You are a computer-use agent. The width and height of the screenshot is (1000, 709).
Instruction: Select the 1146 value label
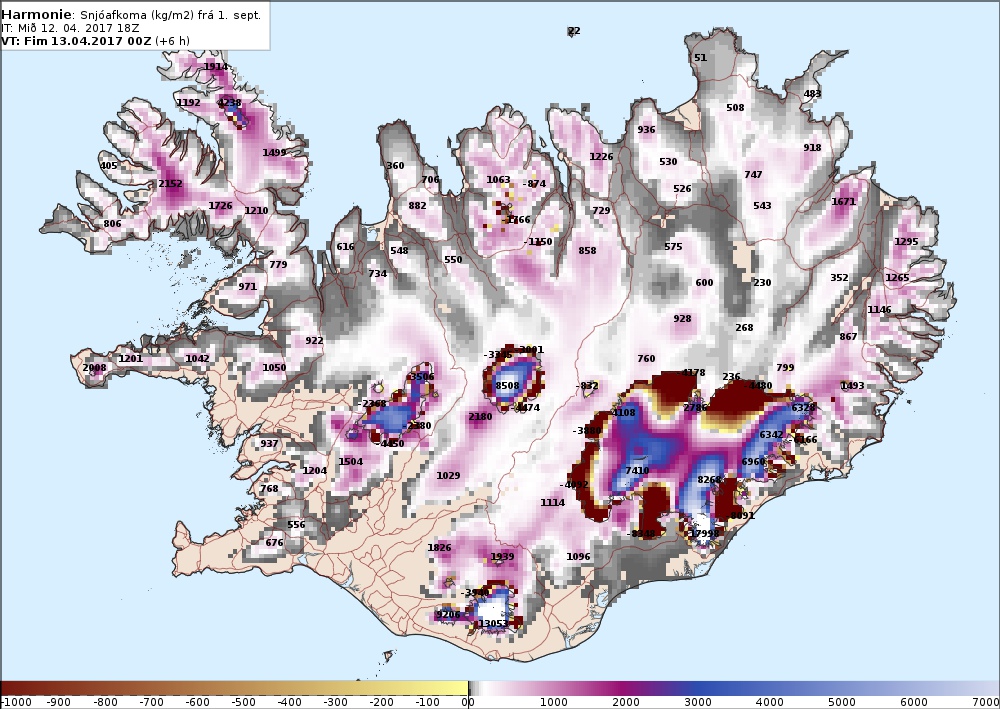pos(879,309)
